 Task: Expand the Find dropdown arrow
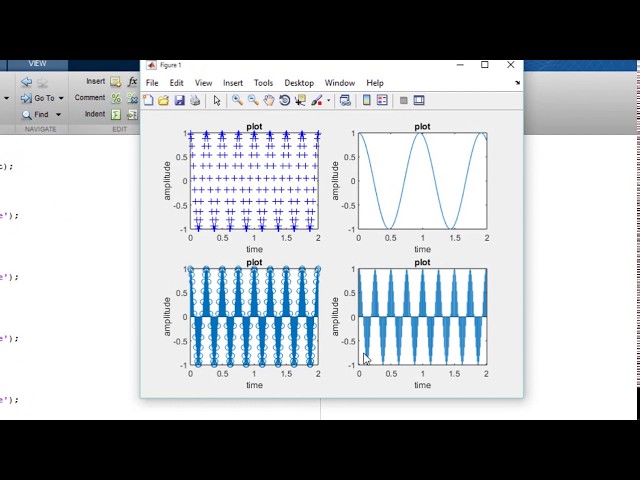tap(58, 115)
